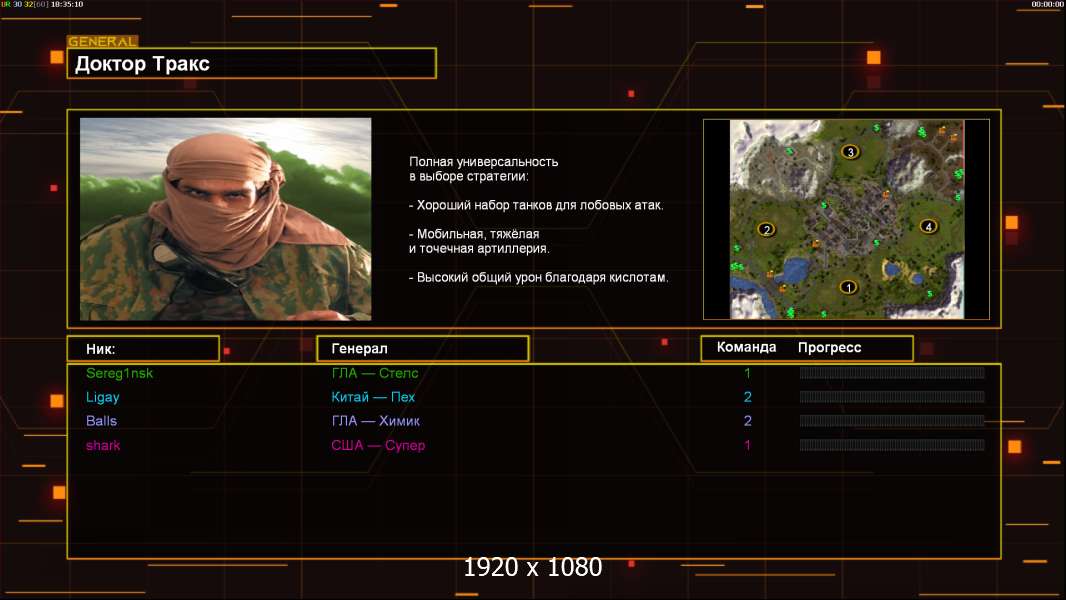This screenshot has width=1066, height=600.
Task: Click the blue lake on the minimap
Action: [x=793, y=270]
